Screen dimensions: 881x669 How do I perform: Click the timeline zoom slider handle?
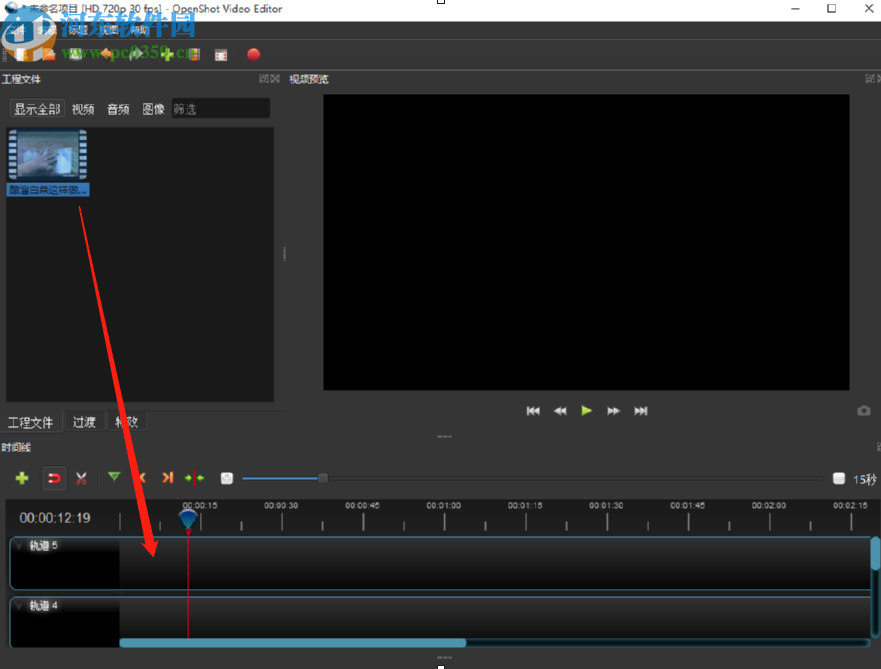[x=323, y=478]
